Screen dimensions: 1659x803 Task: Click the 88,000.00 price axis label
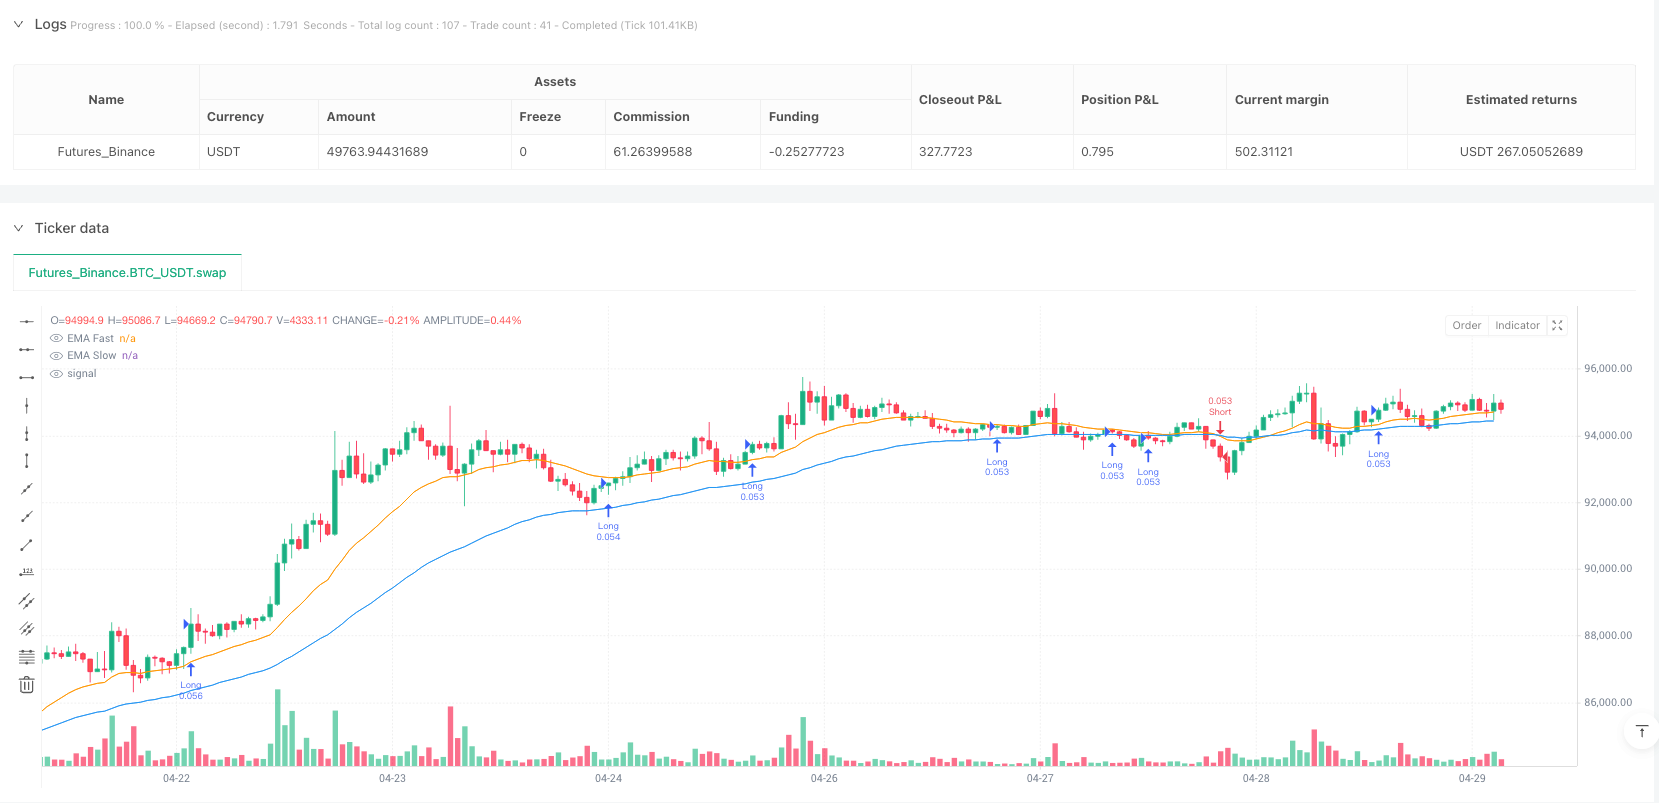click(x=1608, y=636)
